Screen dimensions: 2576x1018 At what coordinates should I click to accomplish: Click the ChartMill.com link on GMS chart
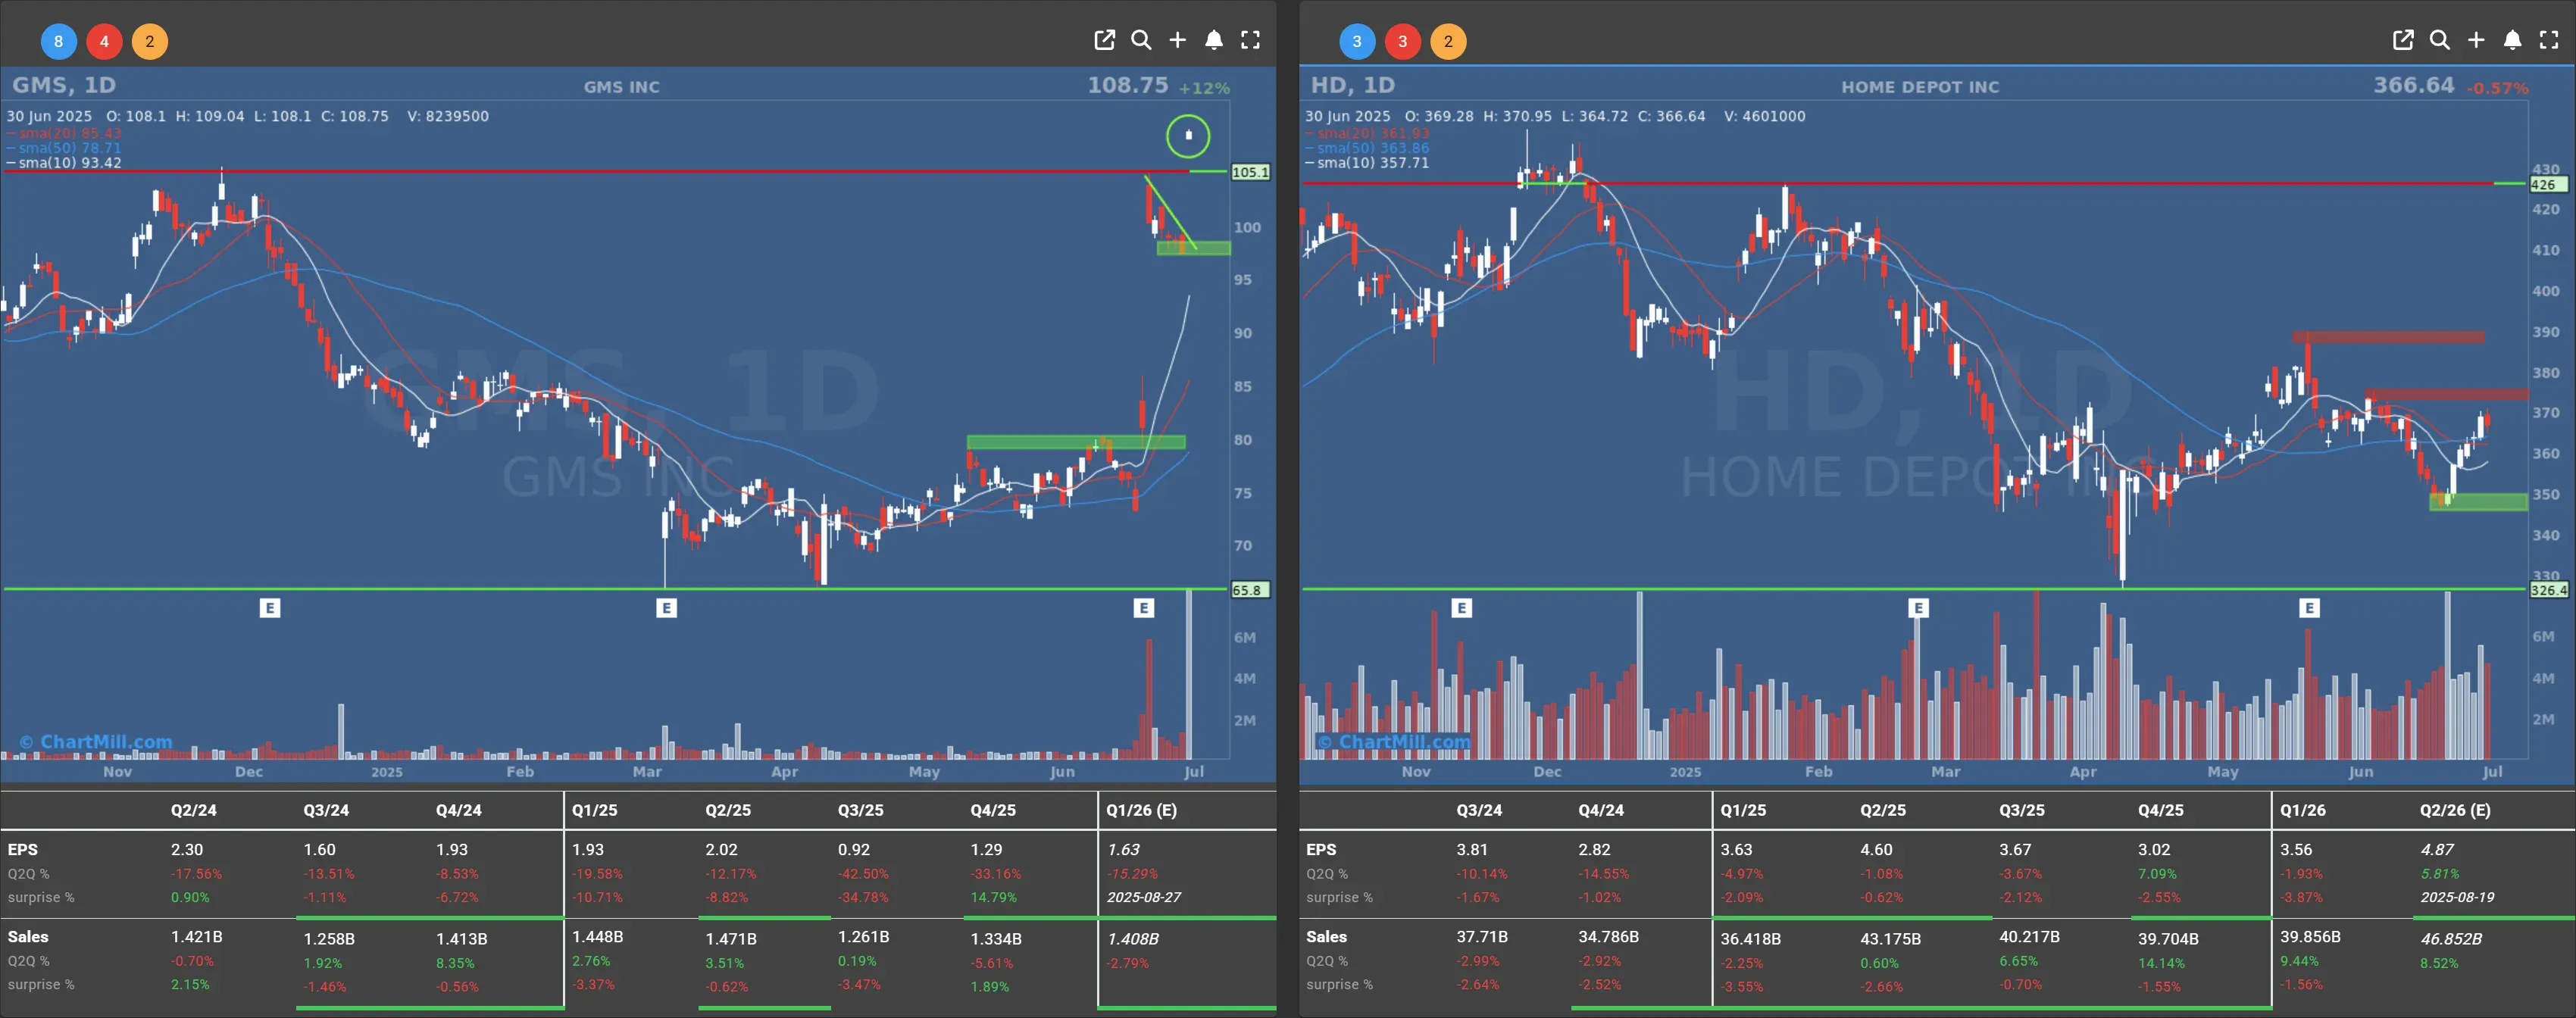(96, 742)
